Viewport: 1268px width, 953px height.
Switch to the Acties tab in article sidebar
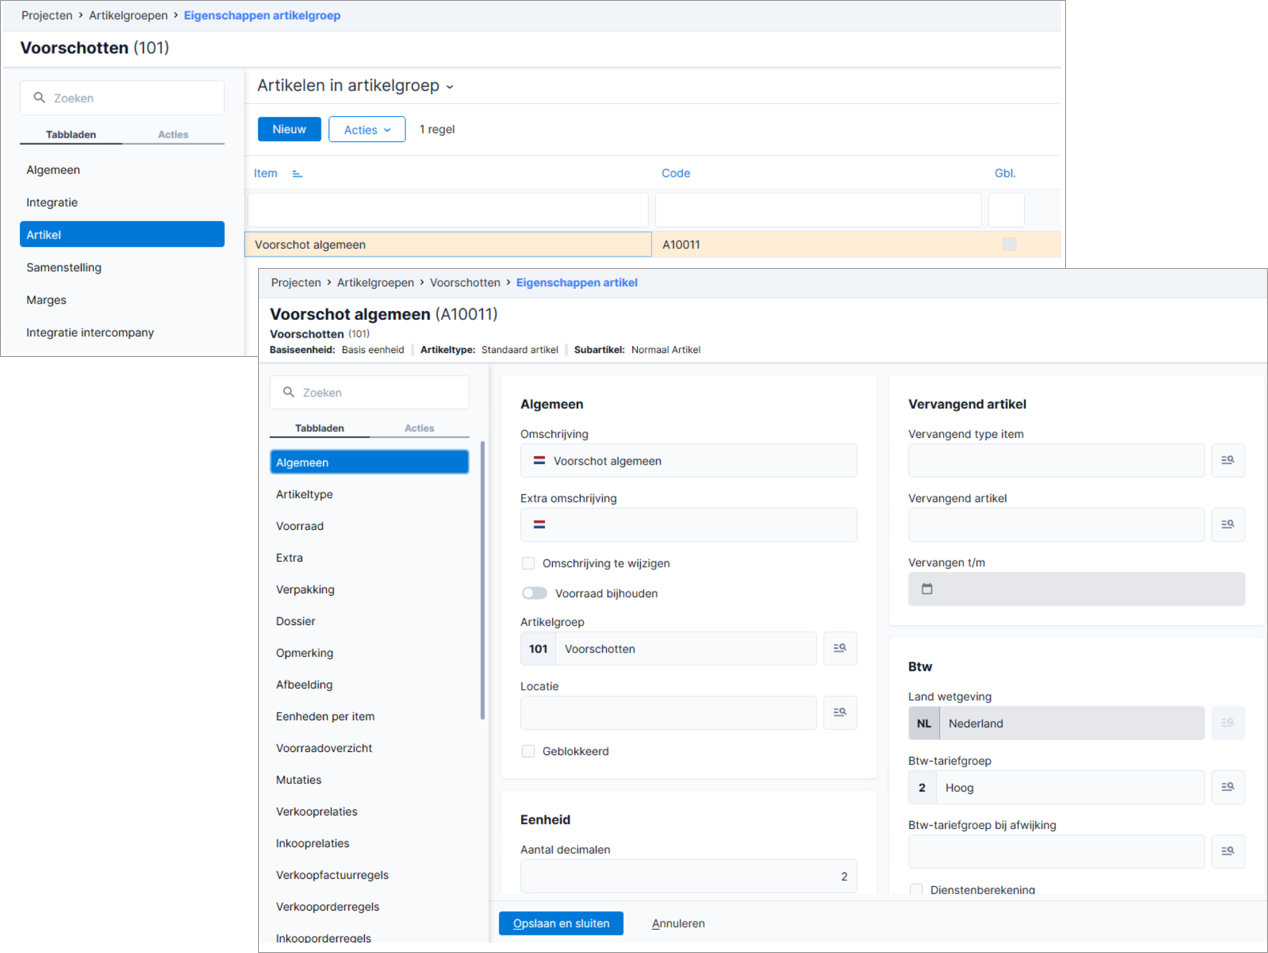pyautogui.click(x=419, y=428)
